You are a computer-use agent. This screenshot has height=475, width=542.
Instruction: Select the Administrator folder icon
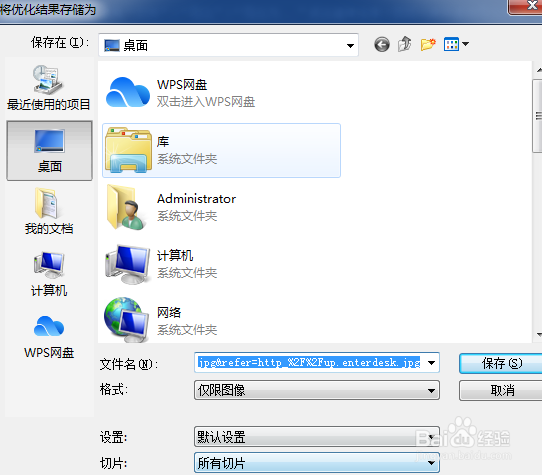click(127, 207)
